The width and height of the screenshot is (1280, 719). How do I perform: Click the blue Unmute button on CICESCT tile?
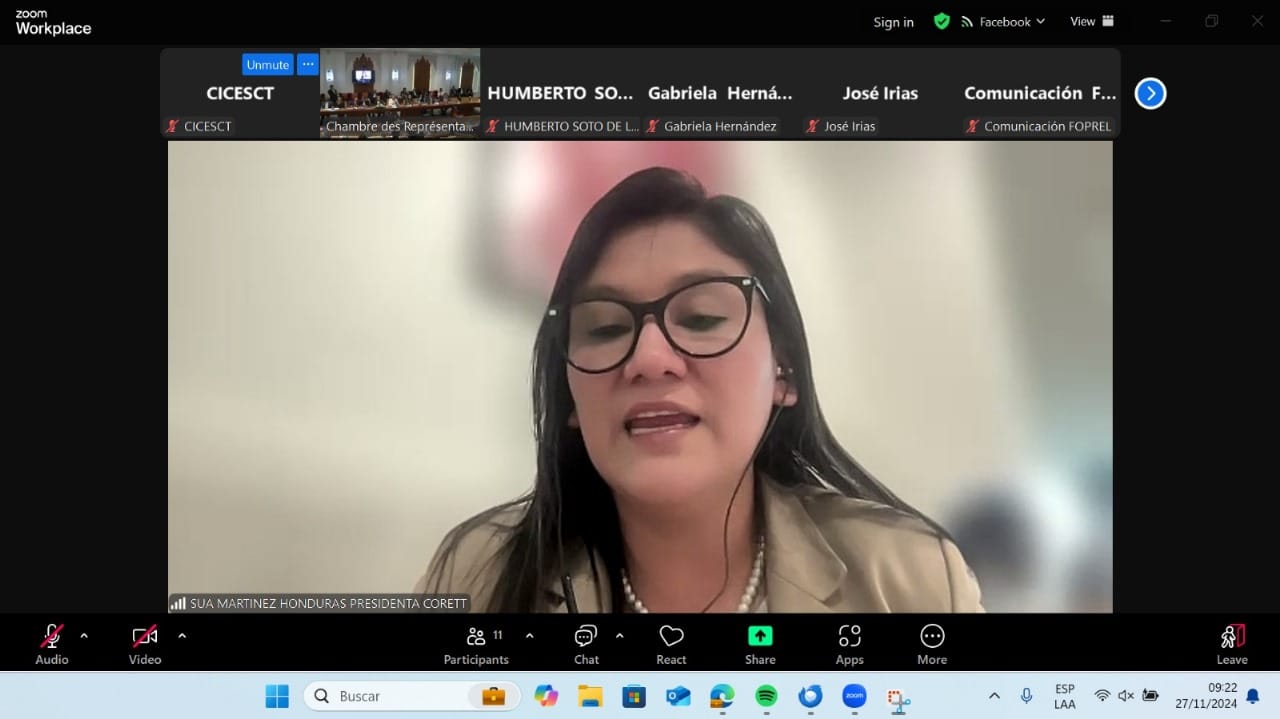click(268, 64)
